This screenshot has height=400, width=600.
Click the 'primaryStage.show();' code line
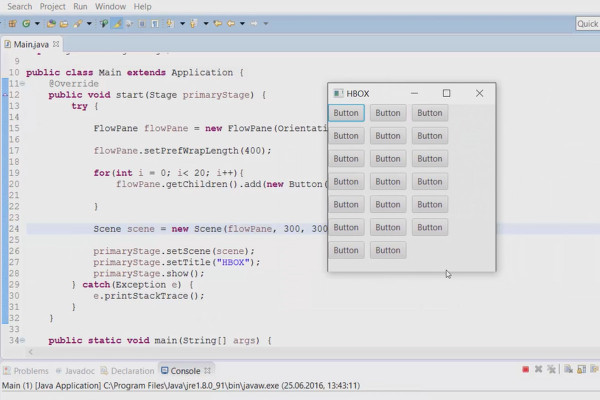point(149,273)
